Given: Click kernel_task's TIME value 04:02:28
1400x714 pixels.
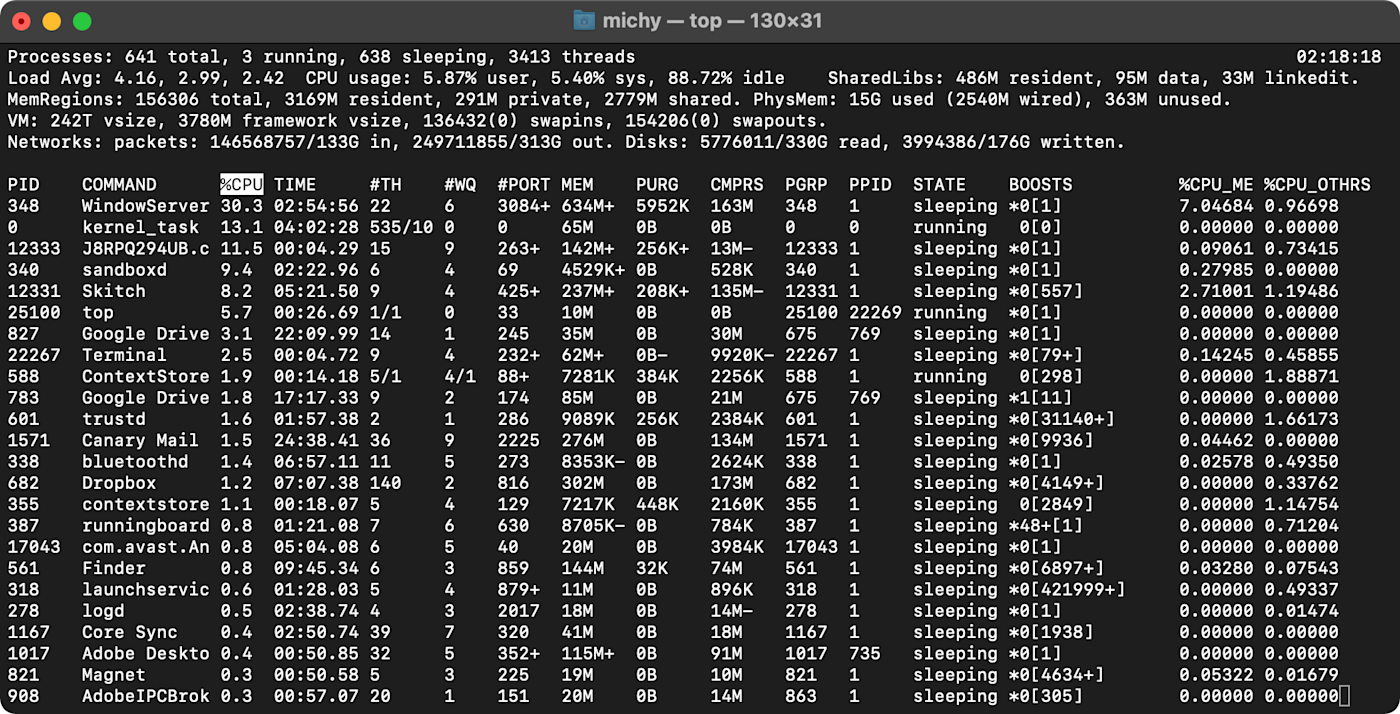Looking at the screenshot, I should (316, 227).
